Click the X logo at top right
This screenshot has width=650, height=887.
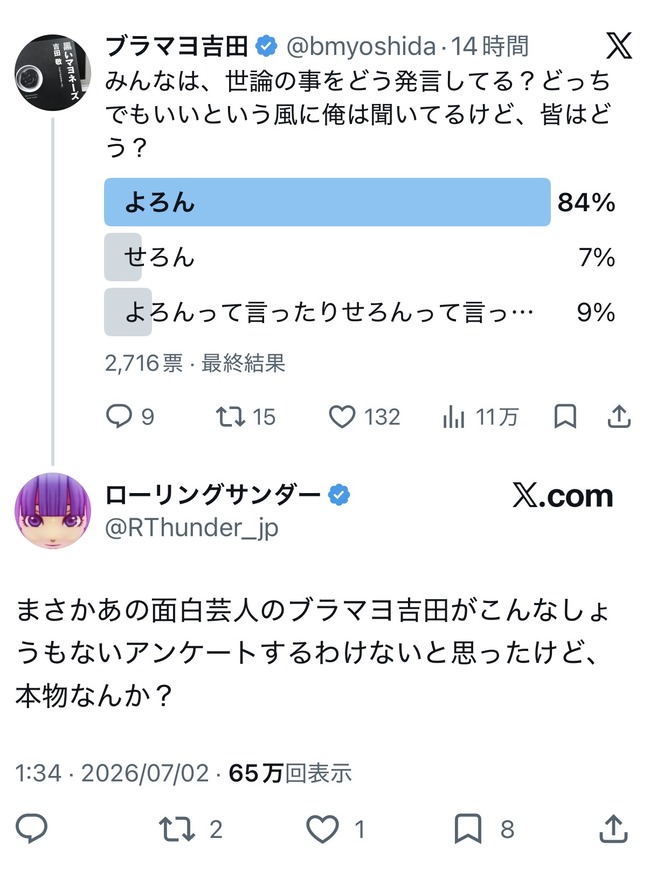(x=619, y=46)
